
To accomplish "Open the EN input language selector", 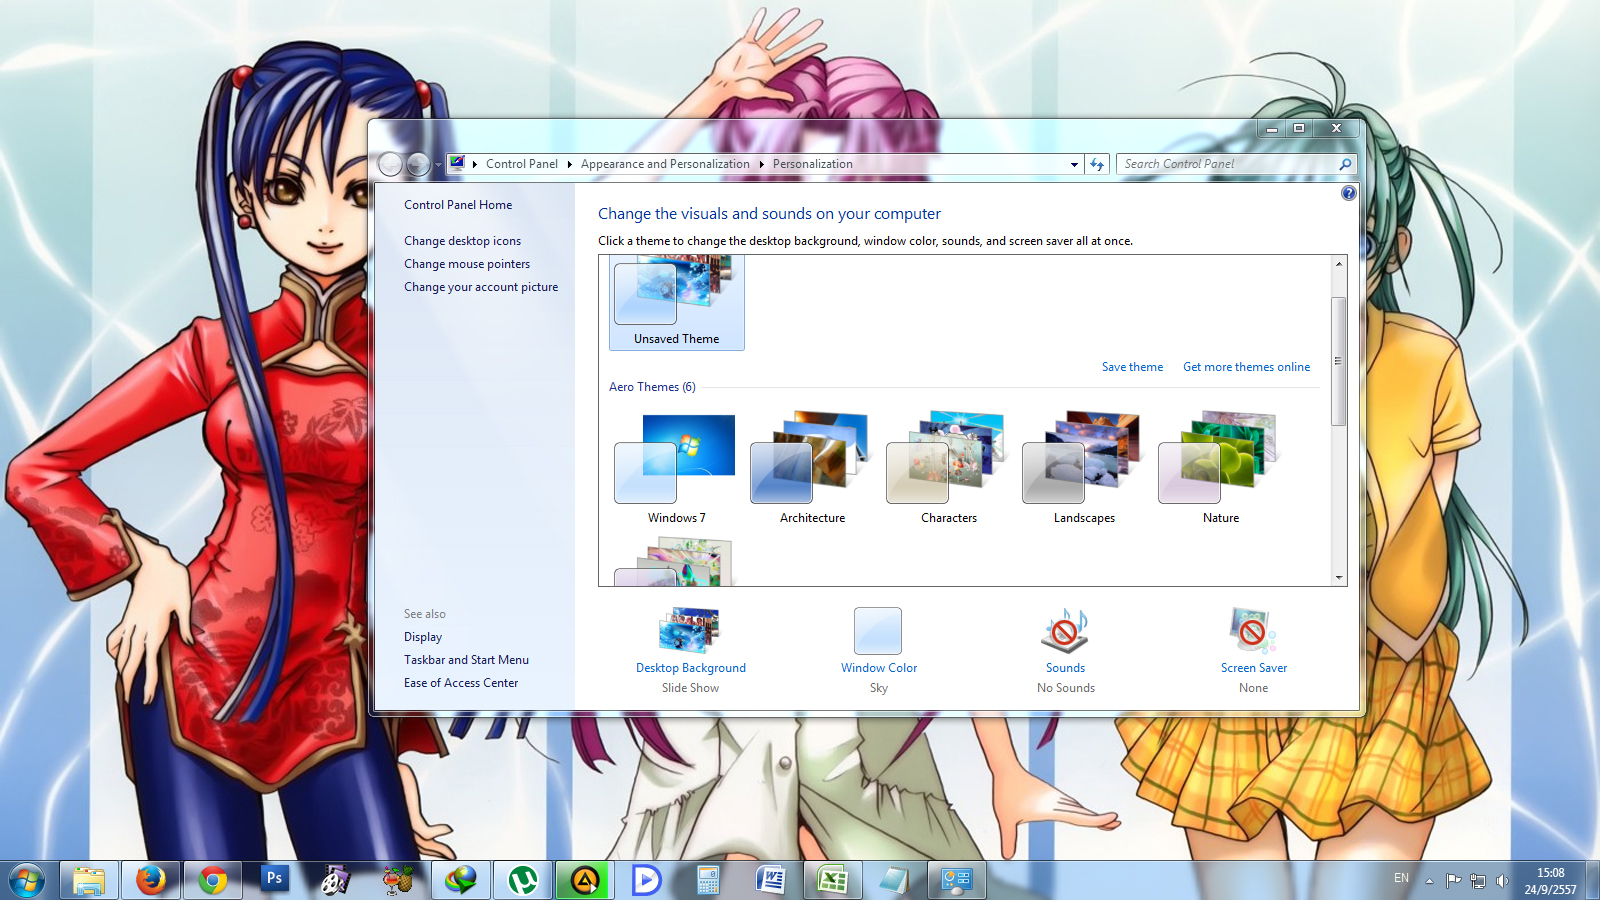I will [x=1401, y=878].
